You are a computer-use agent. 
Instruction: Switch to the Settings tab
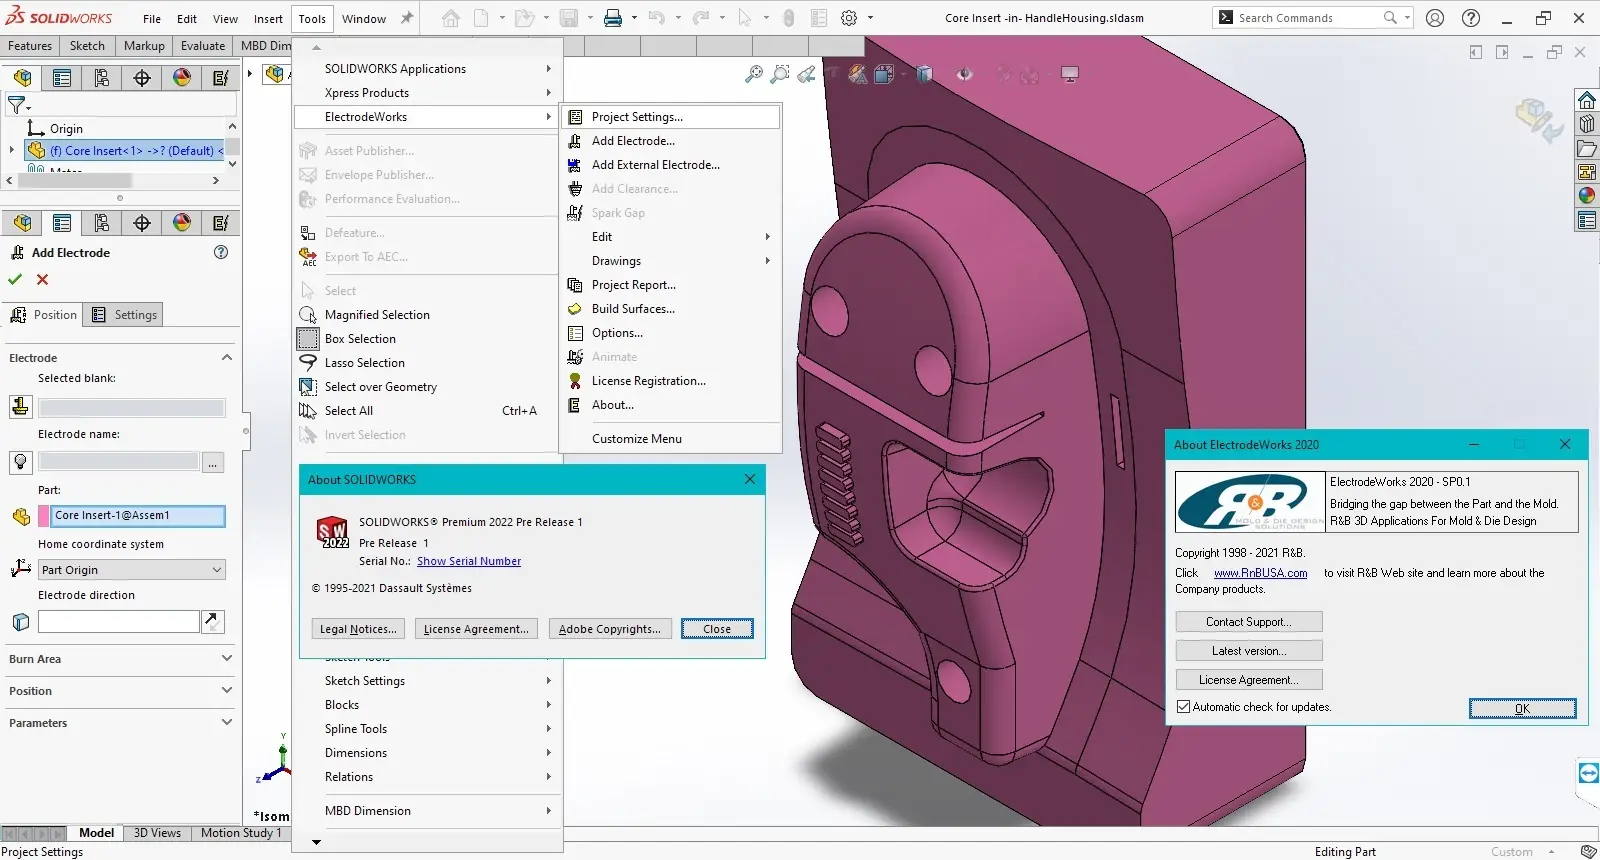pos(125,315)
